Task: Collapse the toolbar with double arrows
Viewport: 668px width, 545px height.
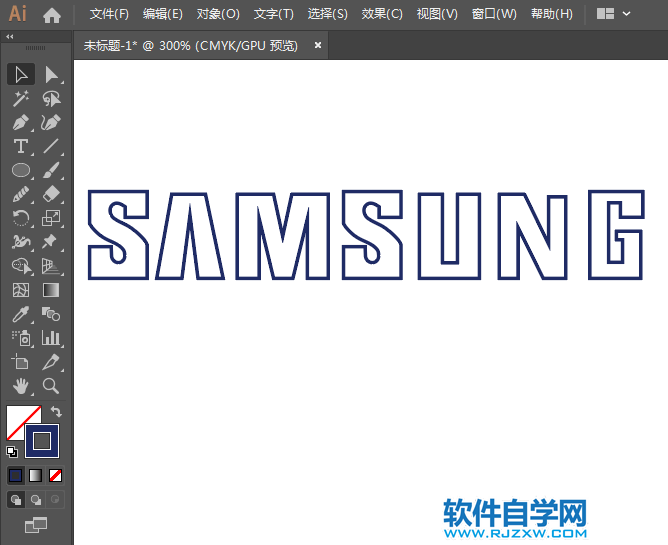Action: 10,37
